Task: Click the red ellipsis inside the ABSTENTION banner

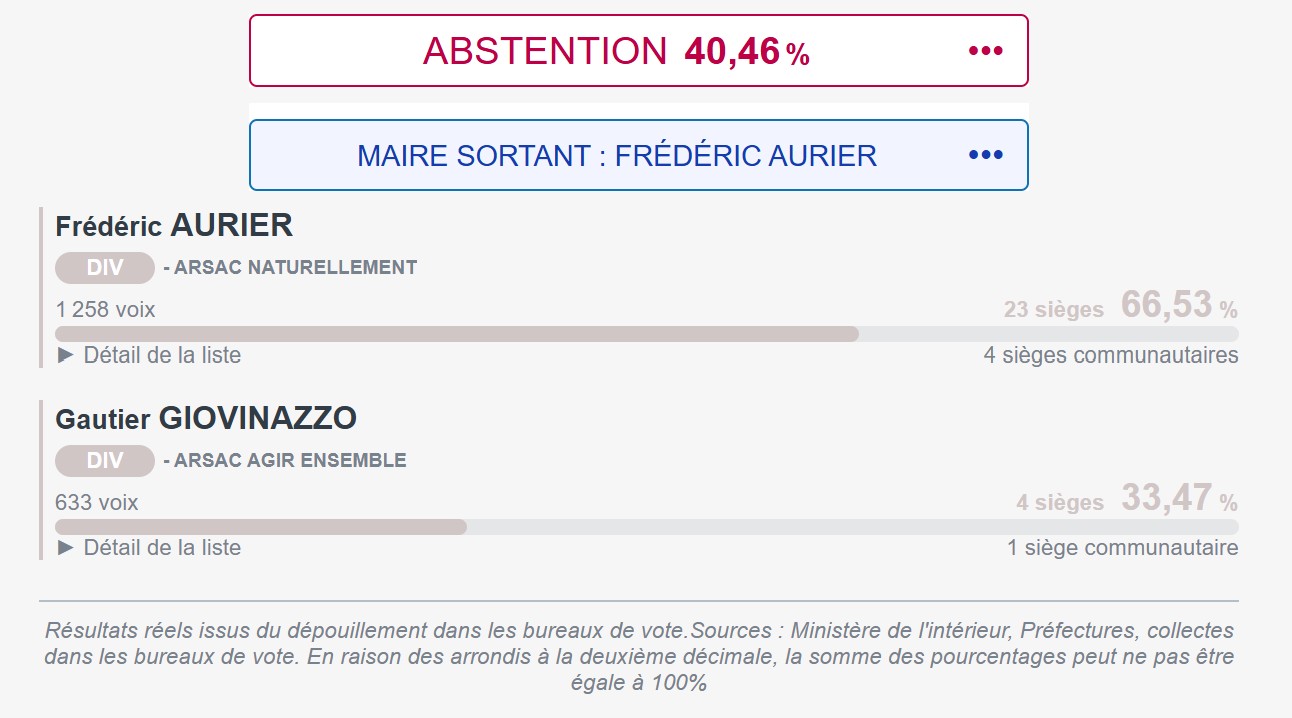Action: (984, 50)
